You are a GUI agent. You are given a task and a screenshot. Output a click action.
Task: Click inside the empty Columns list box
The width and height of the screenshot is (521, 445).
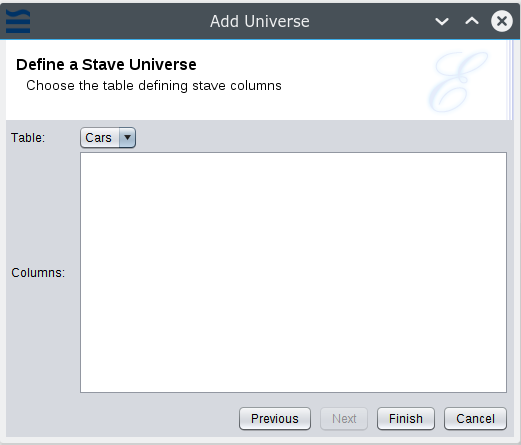pos(293,272)
